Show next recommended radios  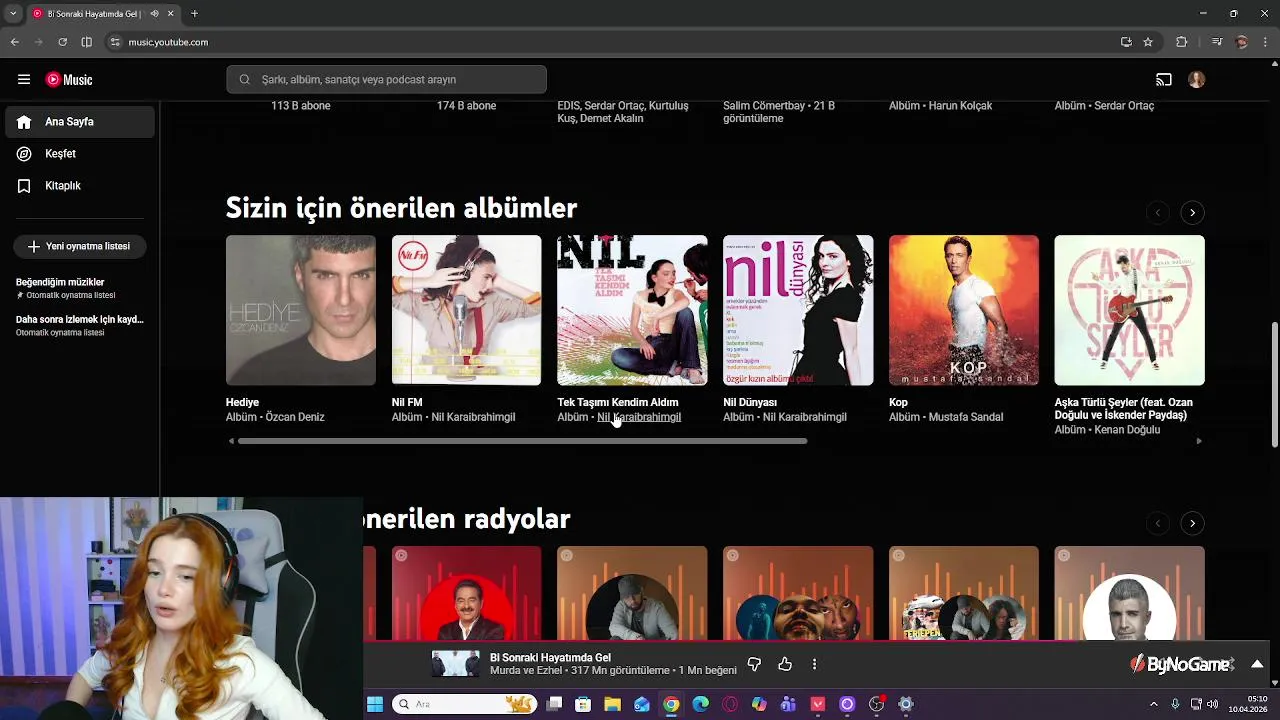[1192, 523]
